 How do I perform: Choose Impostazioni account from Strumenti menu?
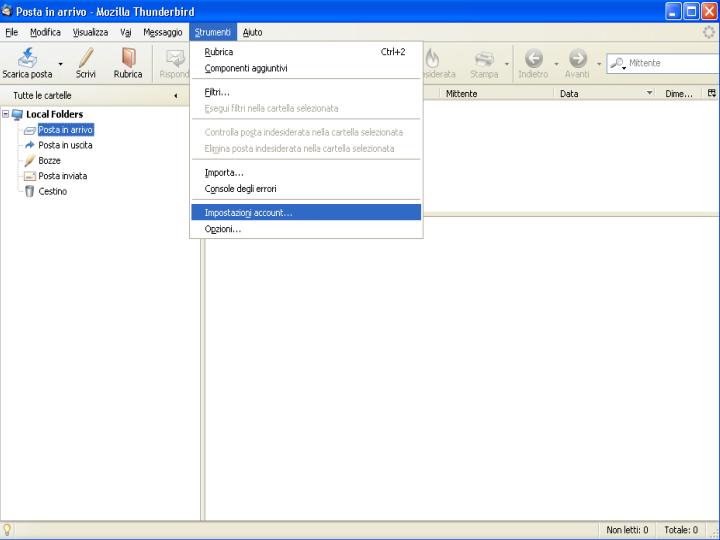coord(248,213)
